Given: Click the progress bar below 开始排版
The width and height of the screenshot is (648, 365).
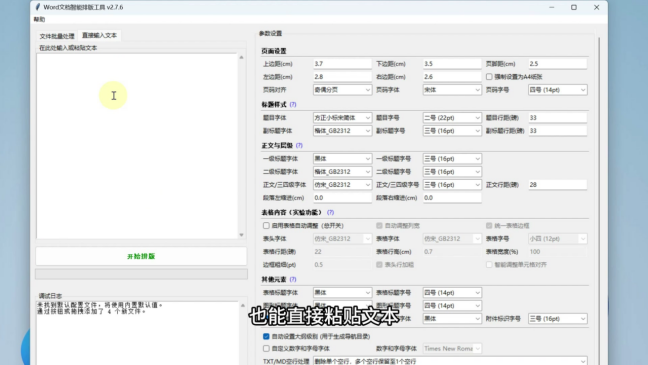Looking at the screenshot, I should (141, 274).
